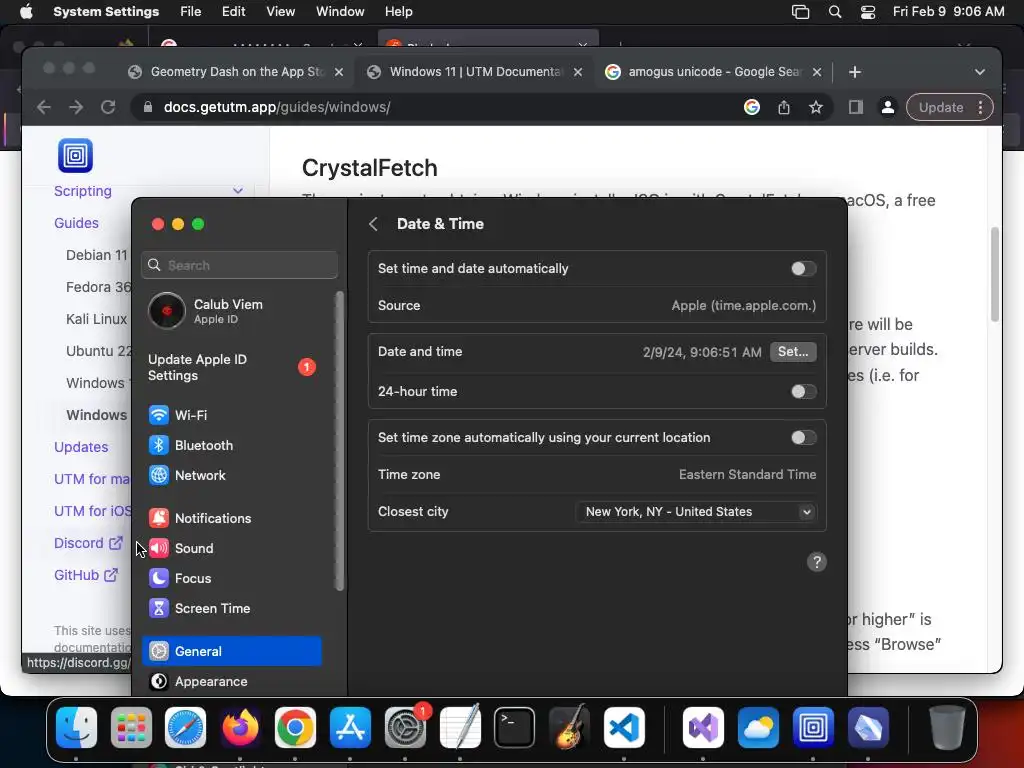This screenshot has width=1024, height=768.
Task: Open TextEdit from the Dock
Action: click(x=460, y=727)
